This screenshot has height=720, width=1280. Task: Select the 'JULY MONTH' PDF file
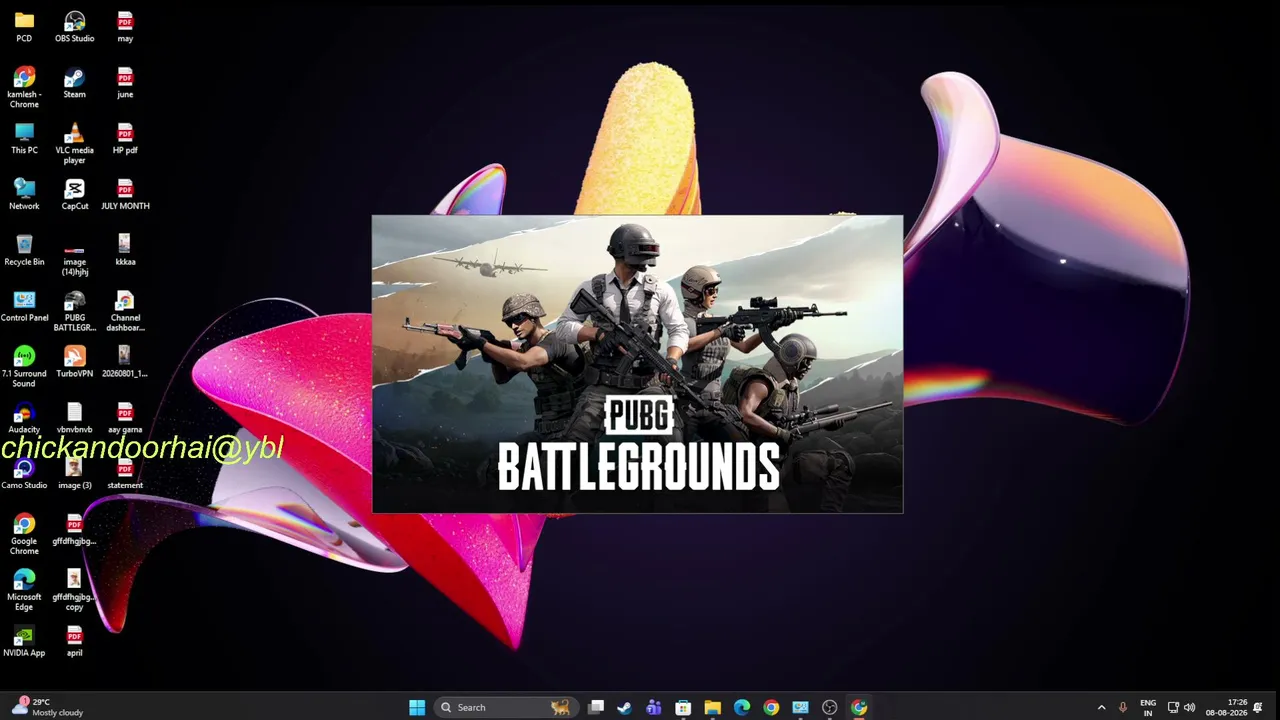click(125, 195)
